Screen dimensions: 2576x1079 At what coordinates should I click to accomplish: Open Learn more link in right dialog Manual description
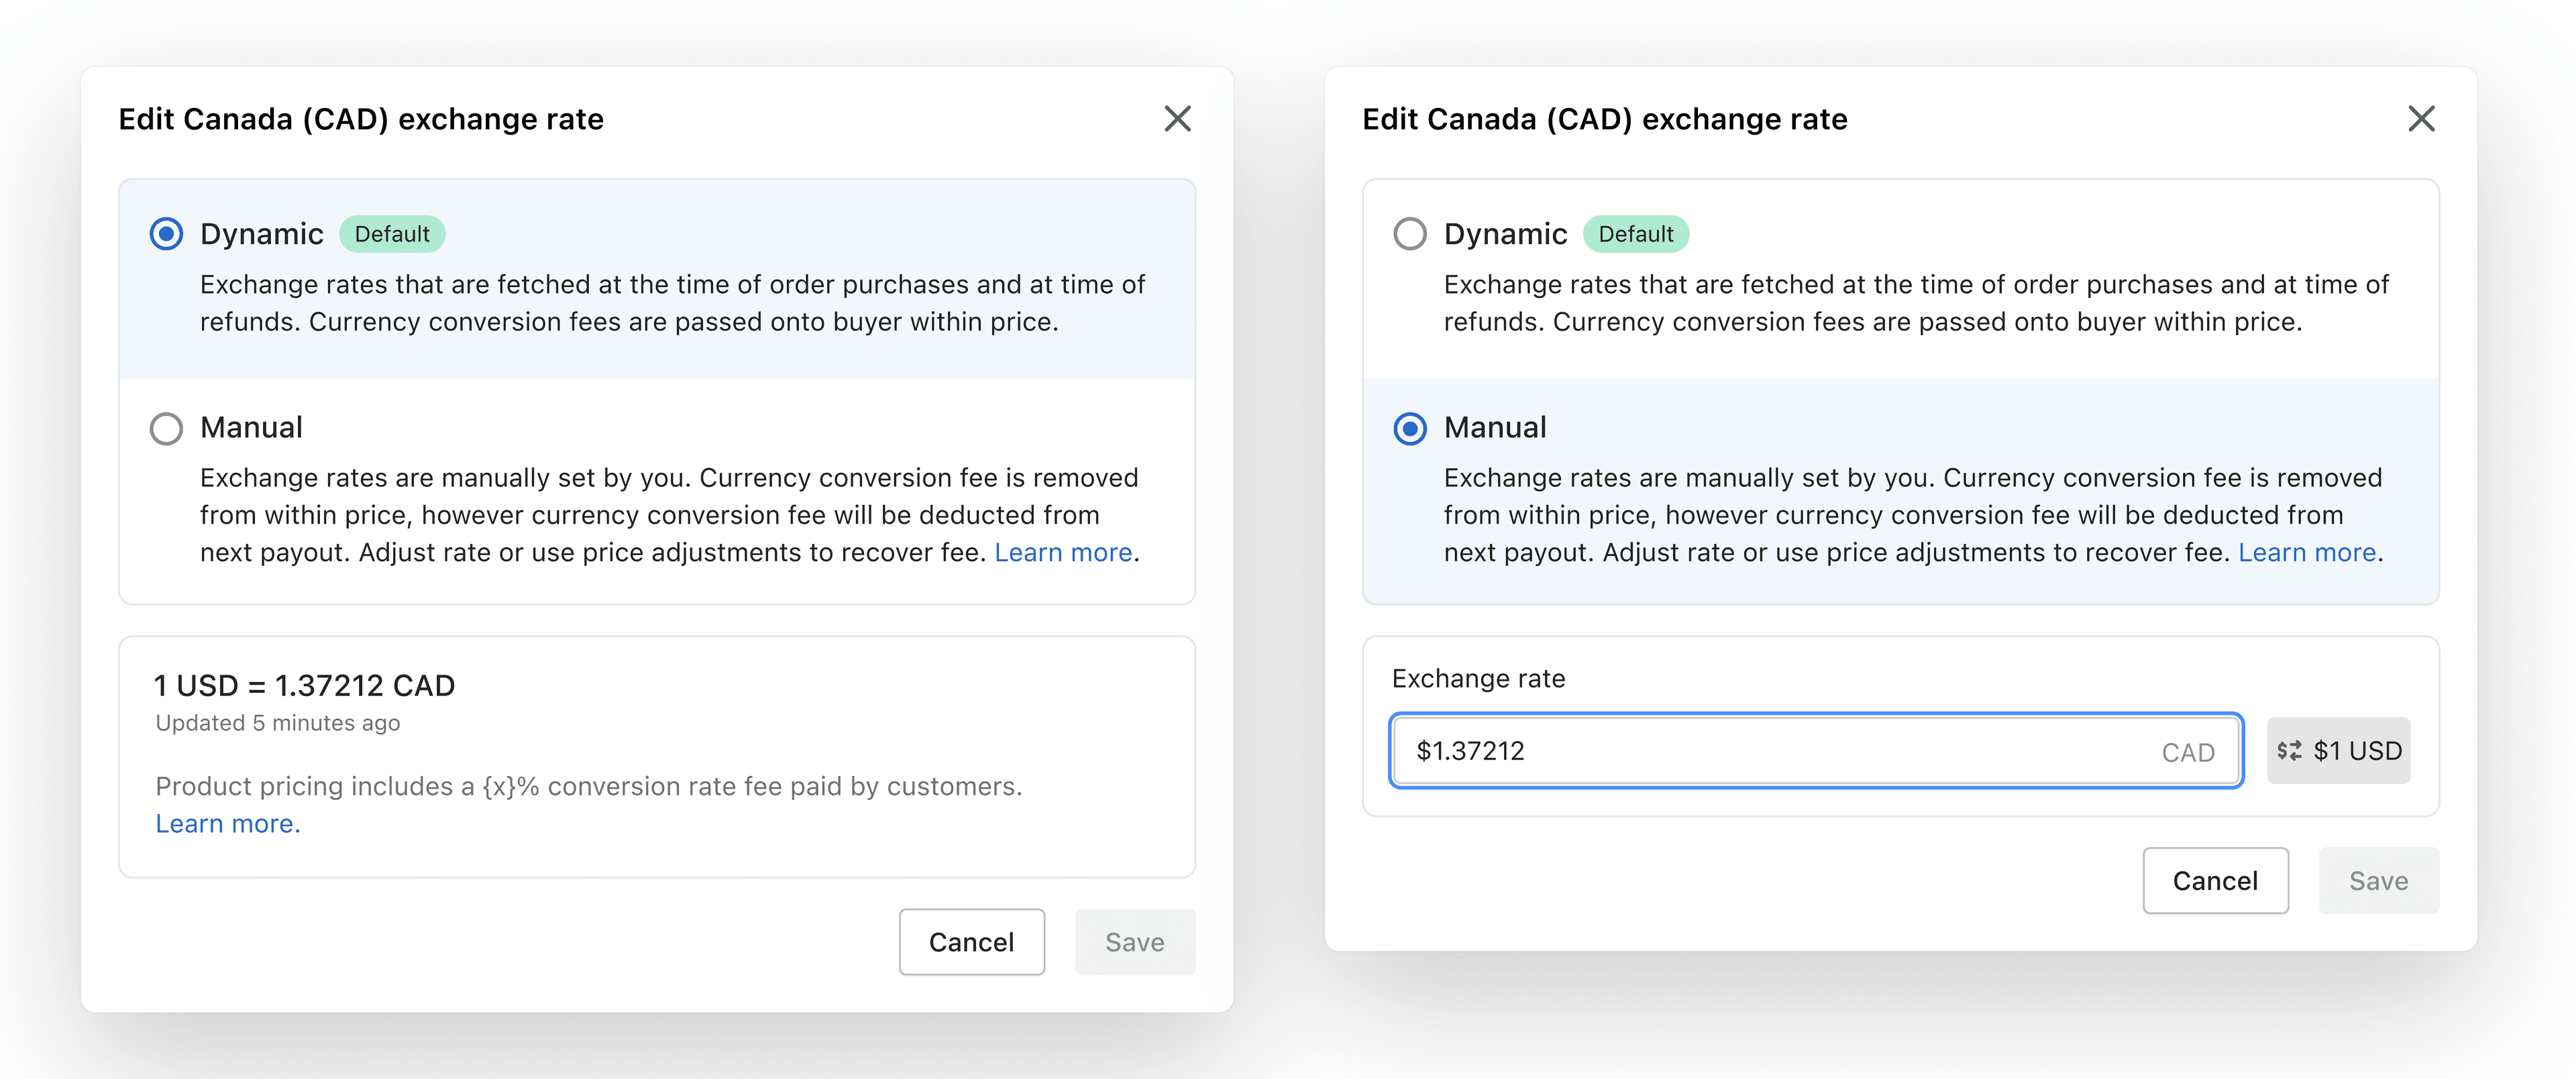click(2306, 551)
